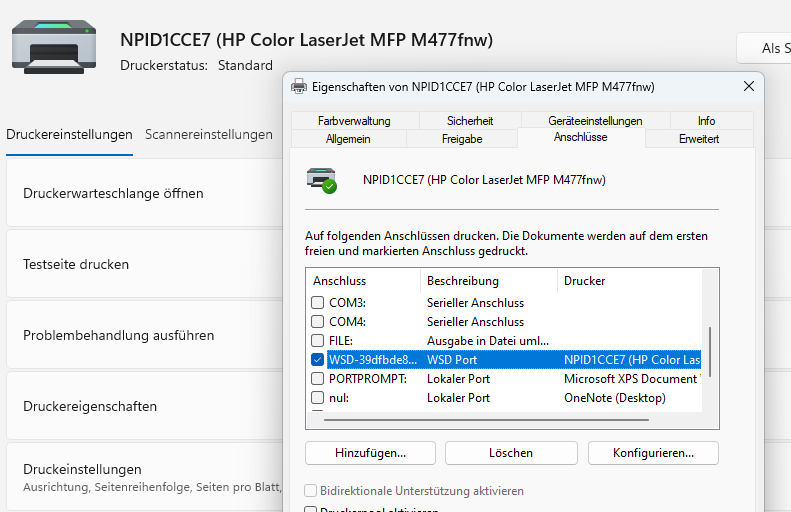Click the Hinzufügen... button
Viewport: 791px width, 512px height.
click(370, 453)
